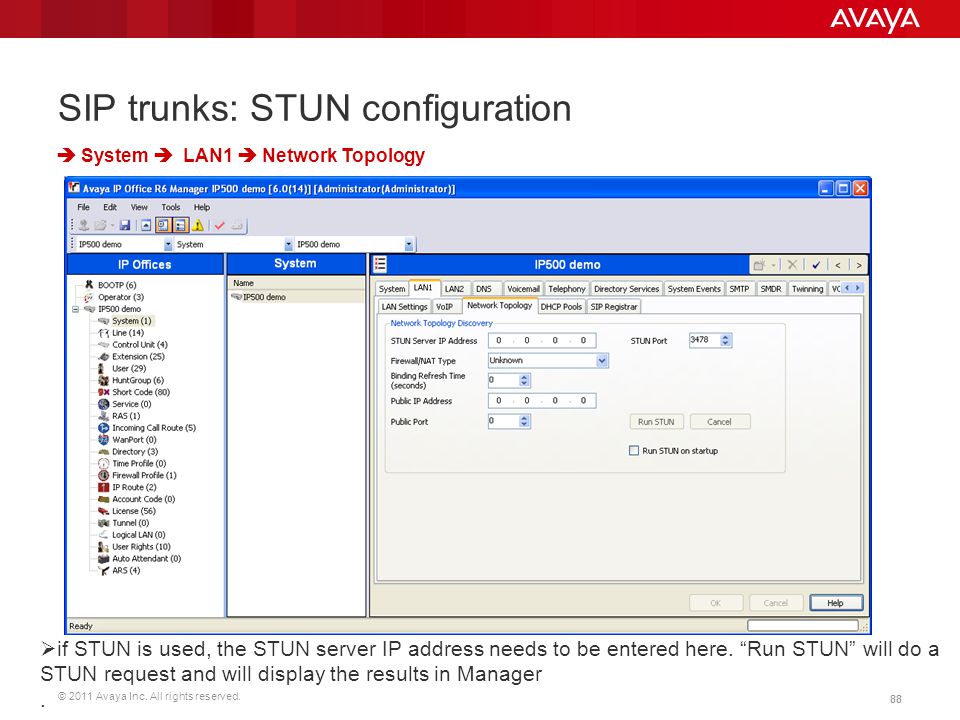Click Cancel next to Run STUN
Screen dimensions: 960x720
719,422
